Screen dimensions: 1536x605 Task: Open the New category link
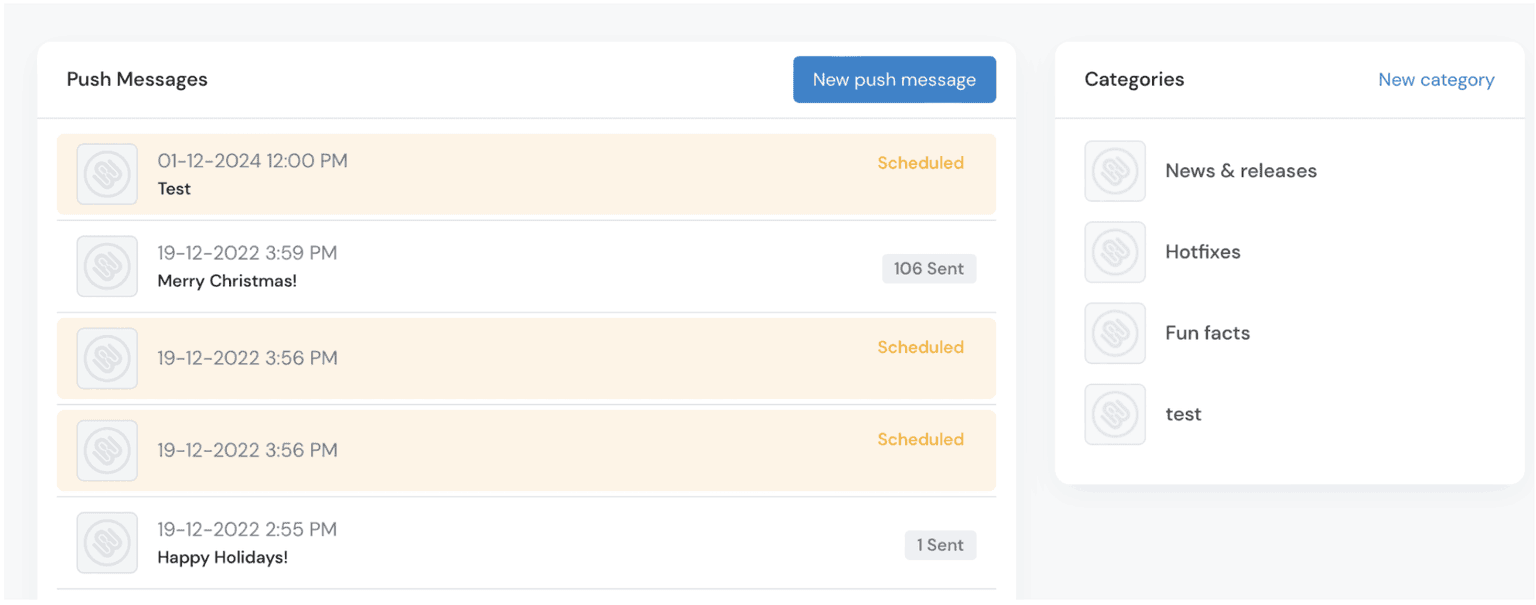(x=1436, y=79)
